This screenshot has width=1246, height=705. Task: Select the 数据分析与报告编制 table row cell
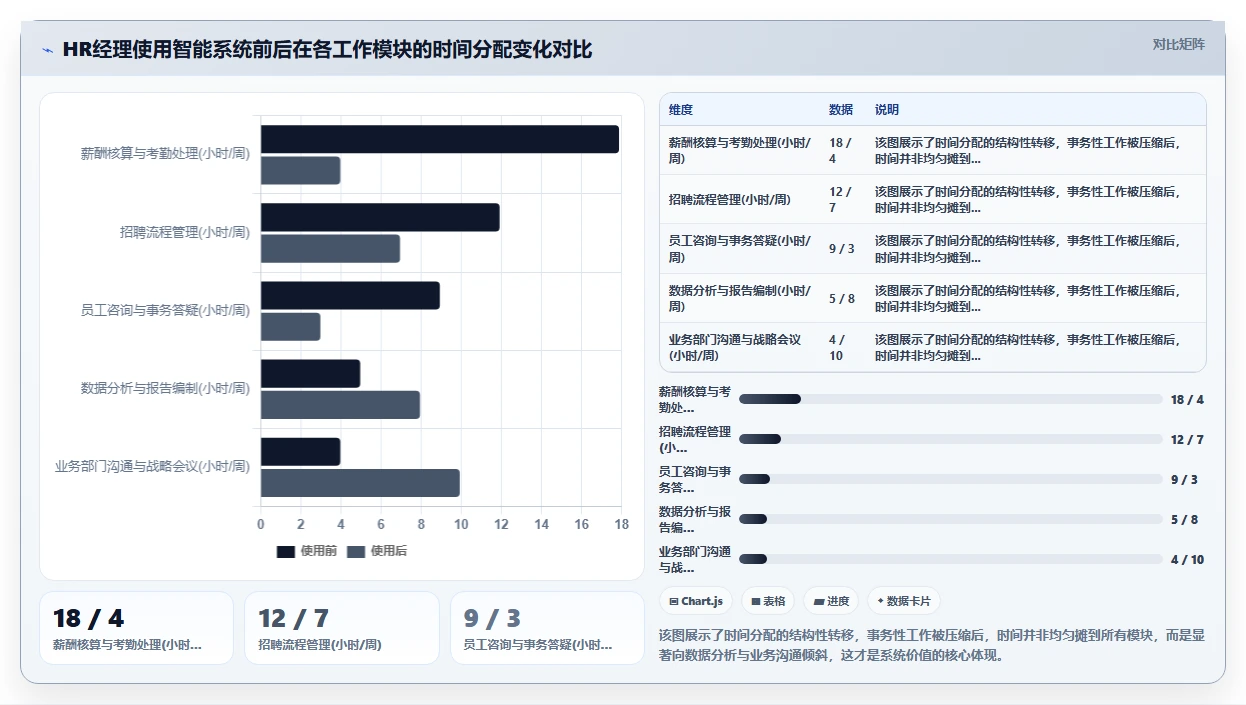740,298
